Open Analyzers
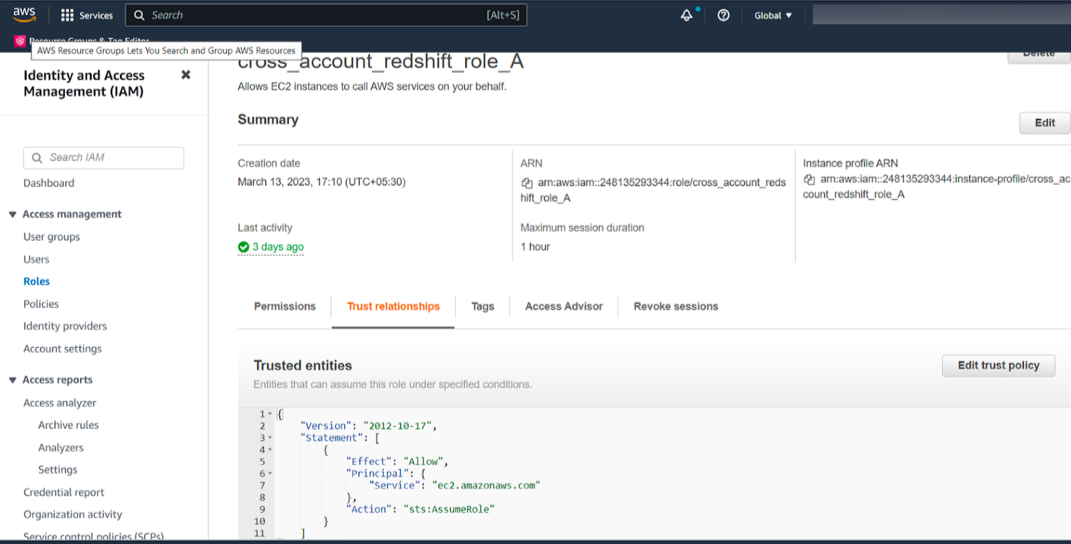This screenshot has width=1071, height=544. pyautogui.click(x=61, y=448)
